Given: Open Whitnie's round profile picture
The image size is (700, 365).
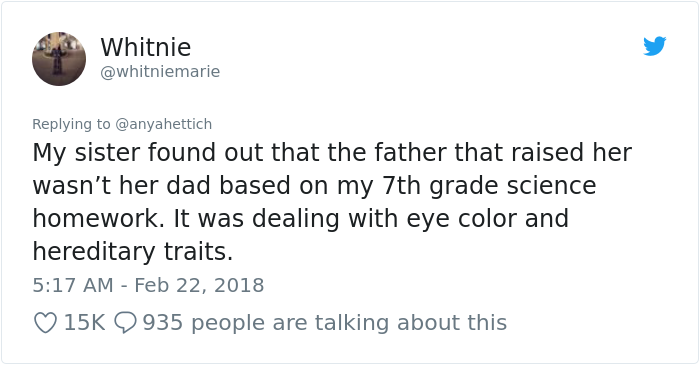Looking at the screenshot, I should point(59,59).
